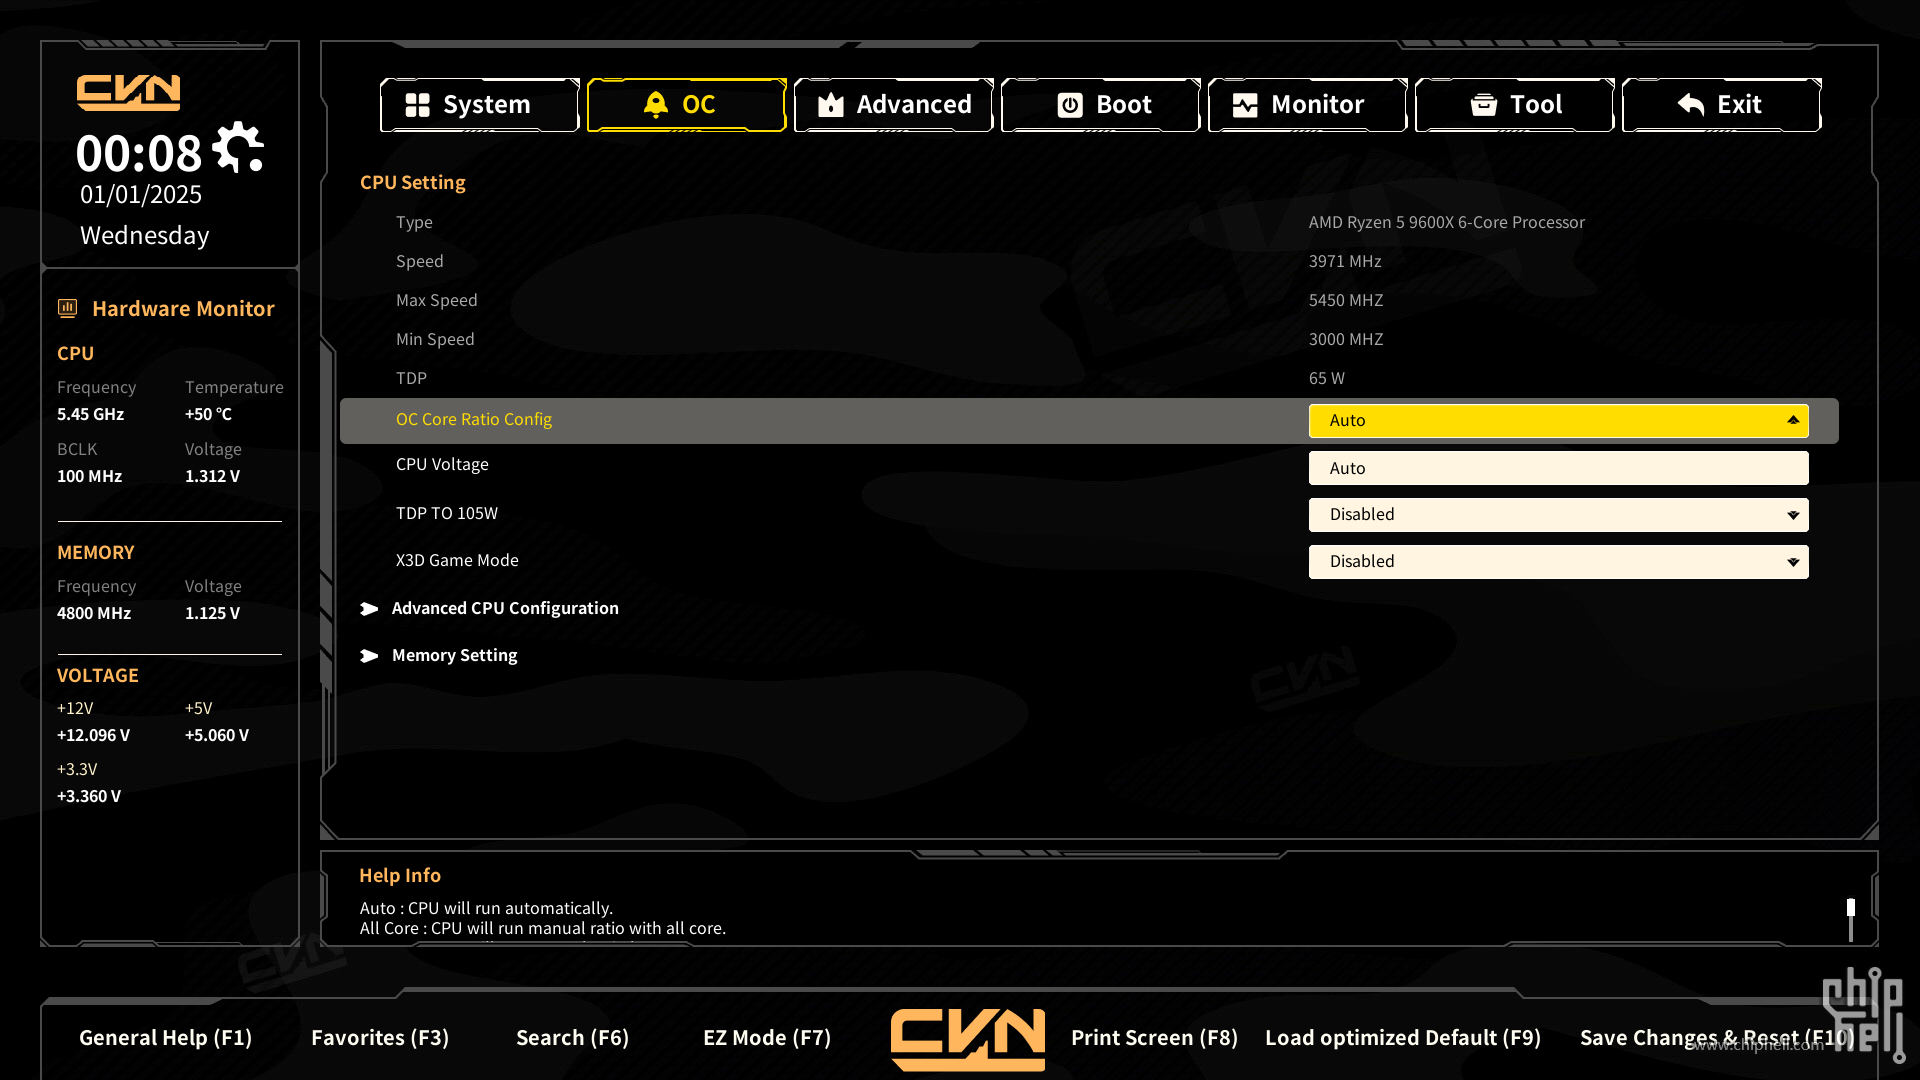The width and height of the screenshot is (1920, 1080).
Task: Click the Hardware Monitor heading
Action: pos(183,309)
